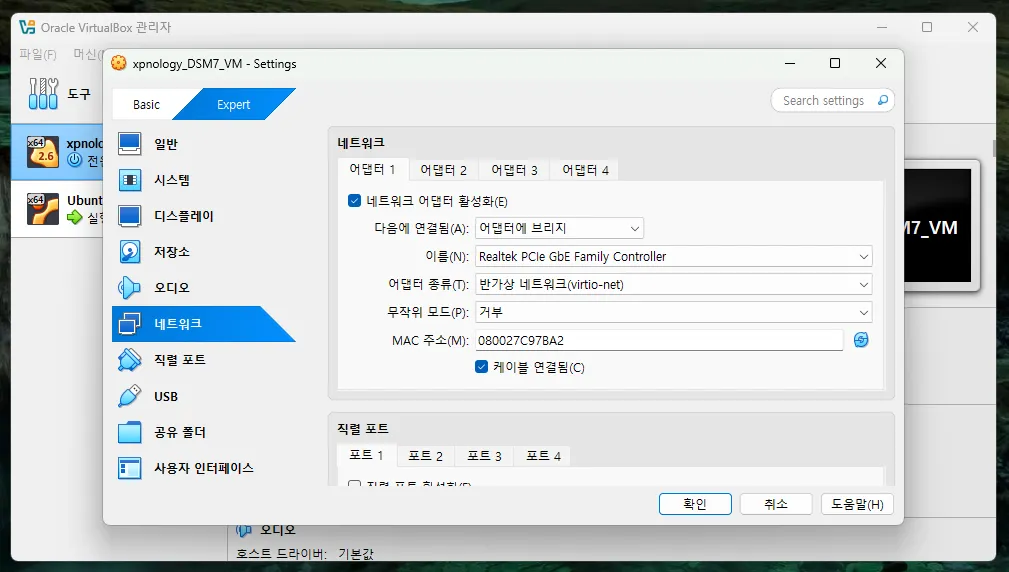The width and height of the screenshot is (1009, 572).
Task: Open the 어댑터 종류 dropdown
Action: pyautogui.click(x=674, y=284)
